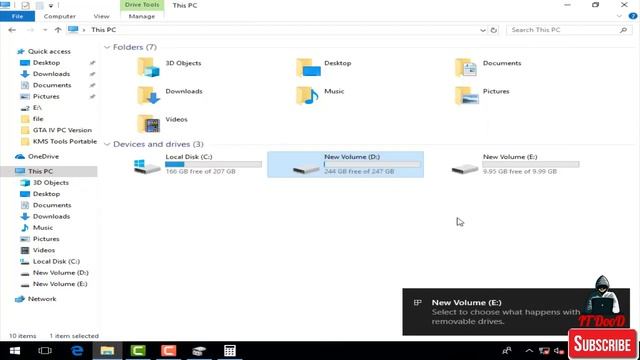The image size is (640, 360).
Task: Select the New Volume (D:) drive
Action: coord(345,164)
